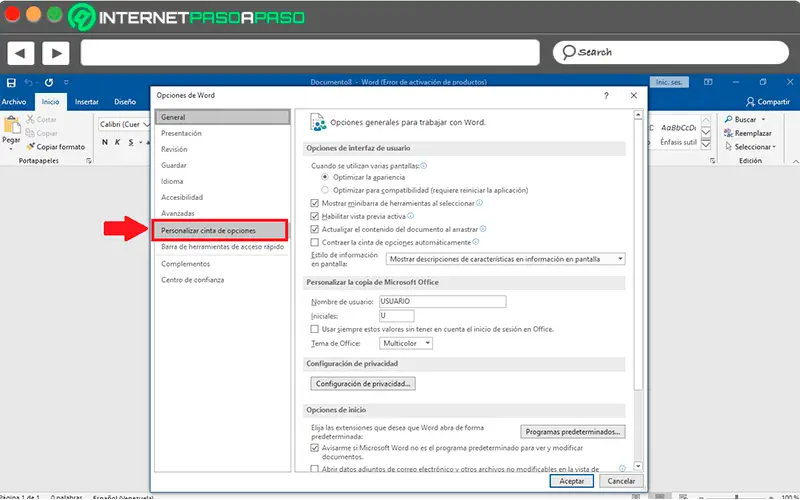Toggle Actualizar el contenido al arrastrar checkbox
Viewport: 800px width, 500px height.
click(315, 230)
